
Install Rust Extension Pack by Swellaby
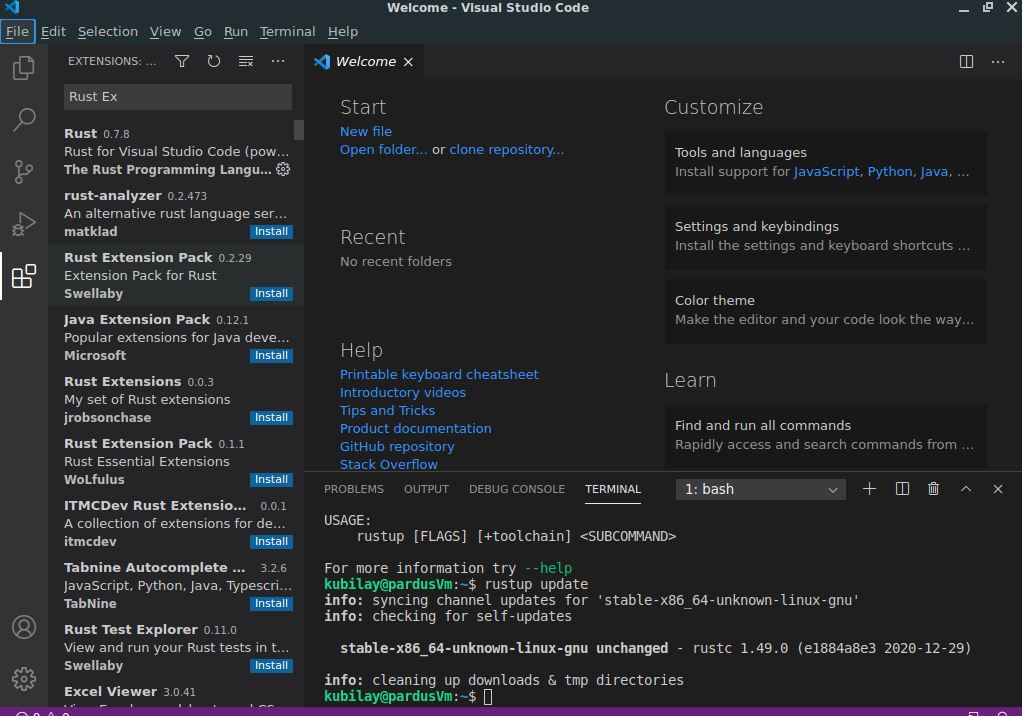(x=271, y=294)
